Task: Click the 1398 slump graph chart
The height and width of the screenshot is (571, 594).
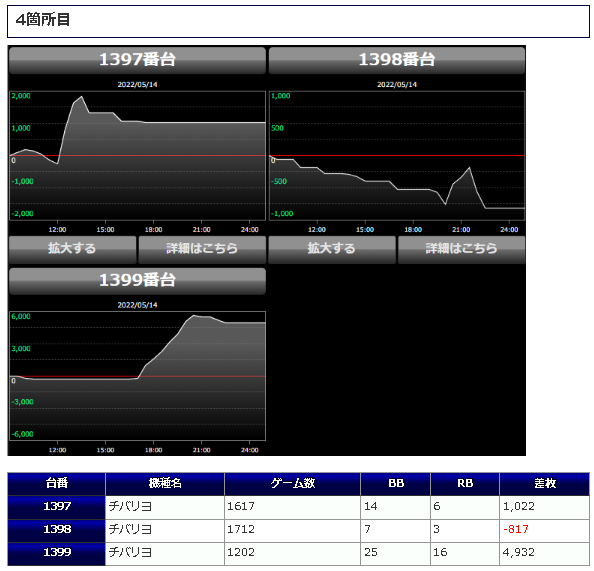Action: pyautogui.click(x=397, y=155)
